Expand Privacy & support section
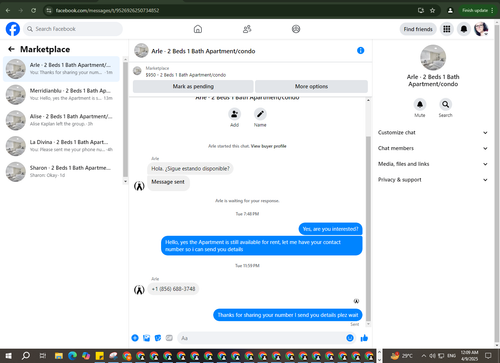The image size is (500, 363). (x=433, y=180)
